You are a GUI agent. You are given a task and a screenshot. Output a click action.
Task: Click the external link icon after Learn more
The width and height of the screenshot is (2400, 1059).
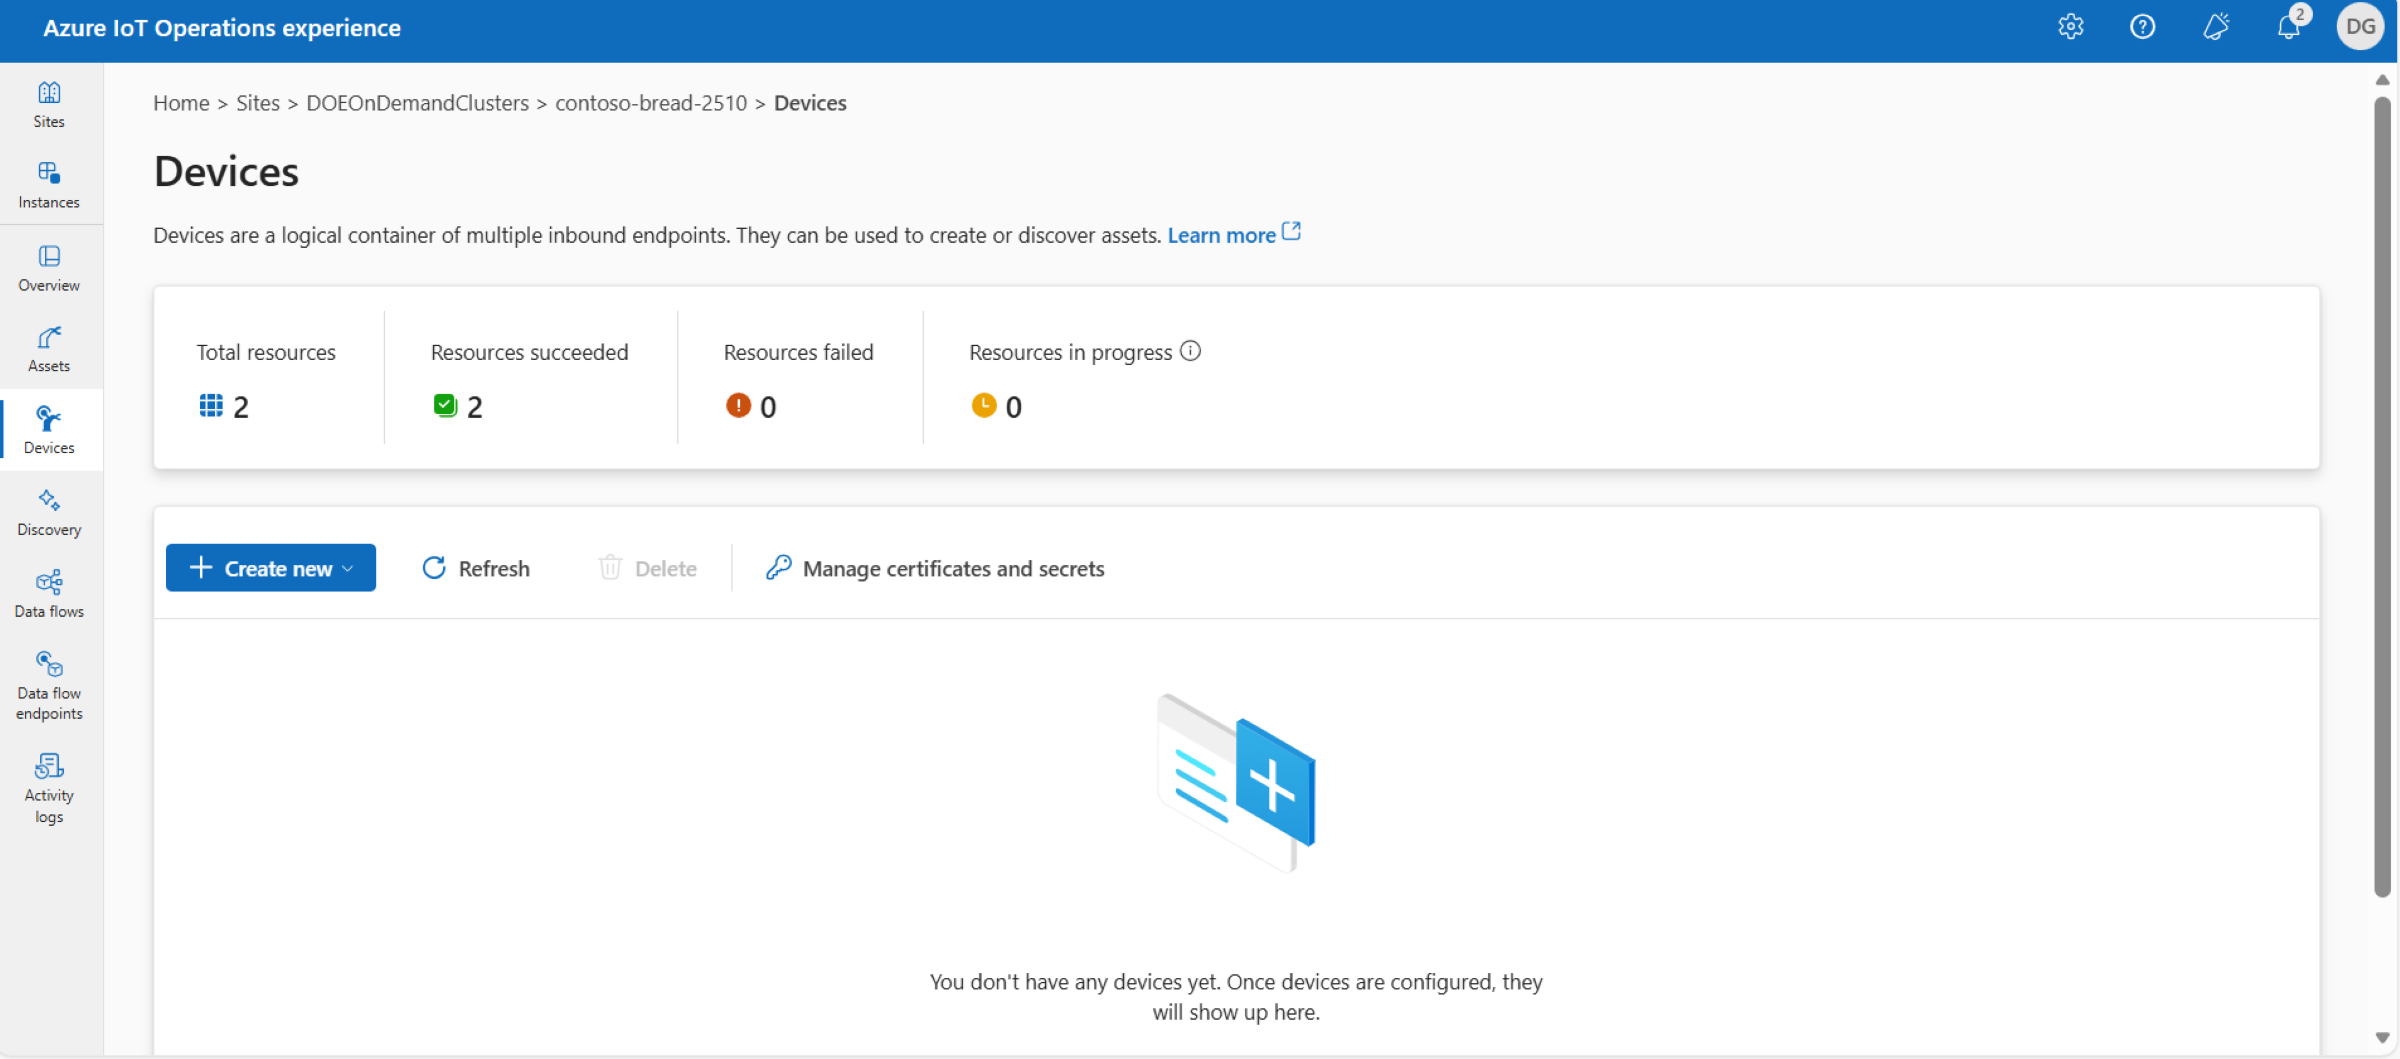coord(1292,232)
